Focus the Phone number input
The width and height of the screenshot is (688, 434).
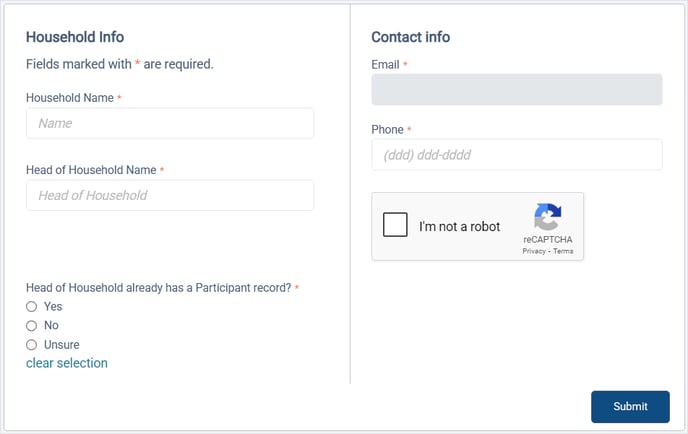[516, 155]
